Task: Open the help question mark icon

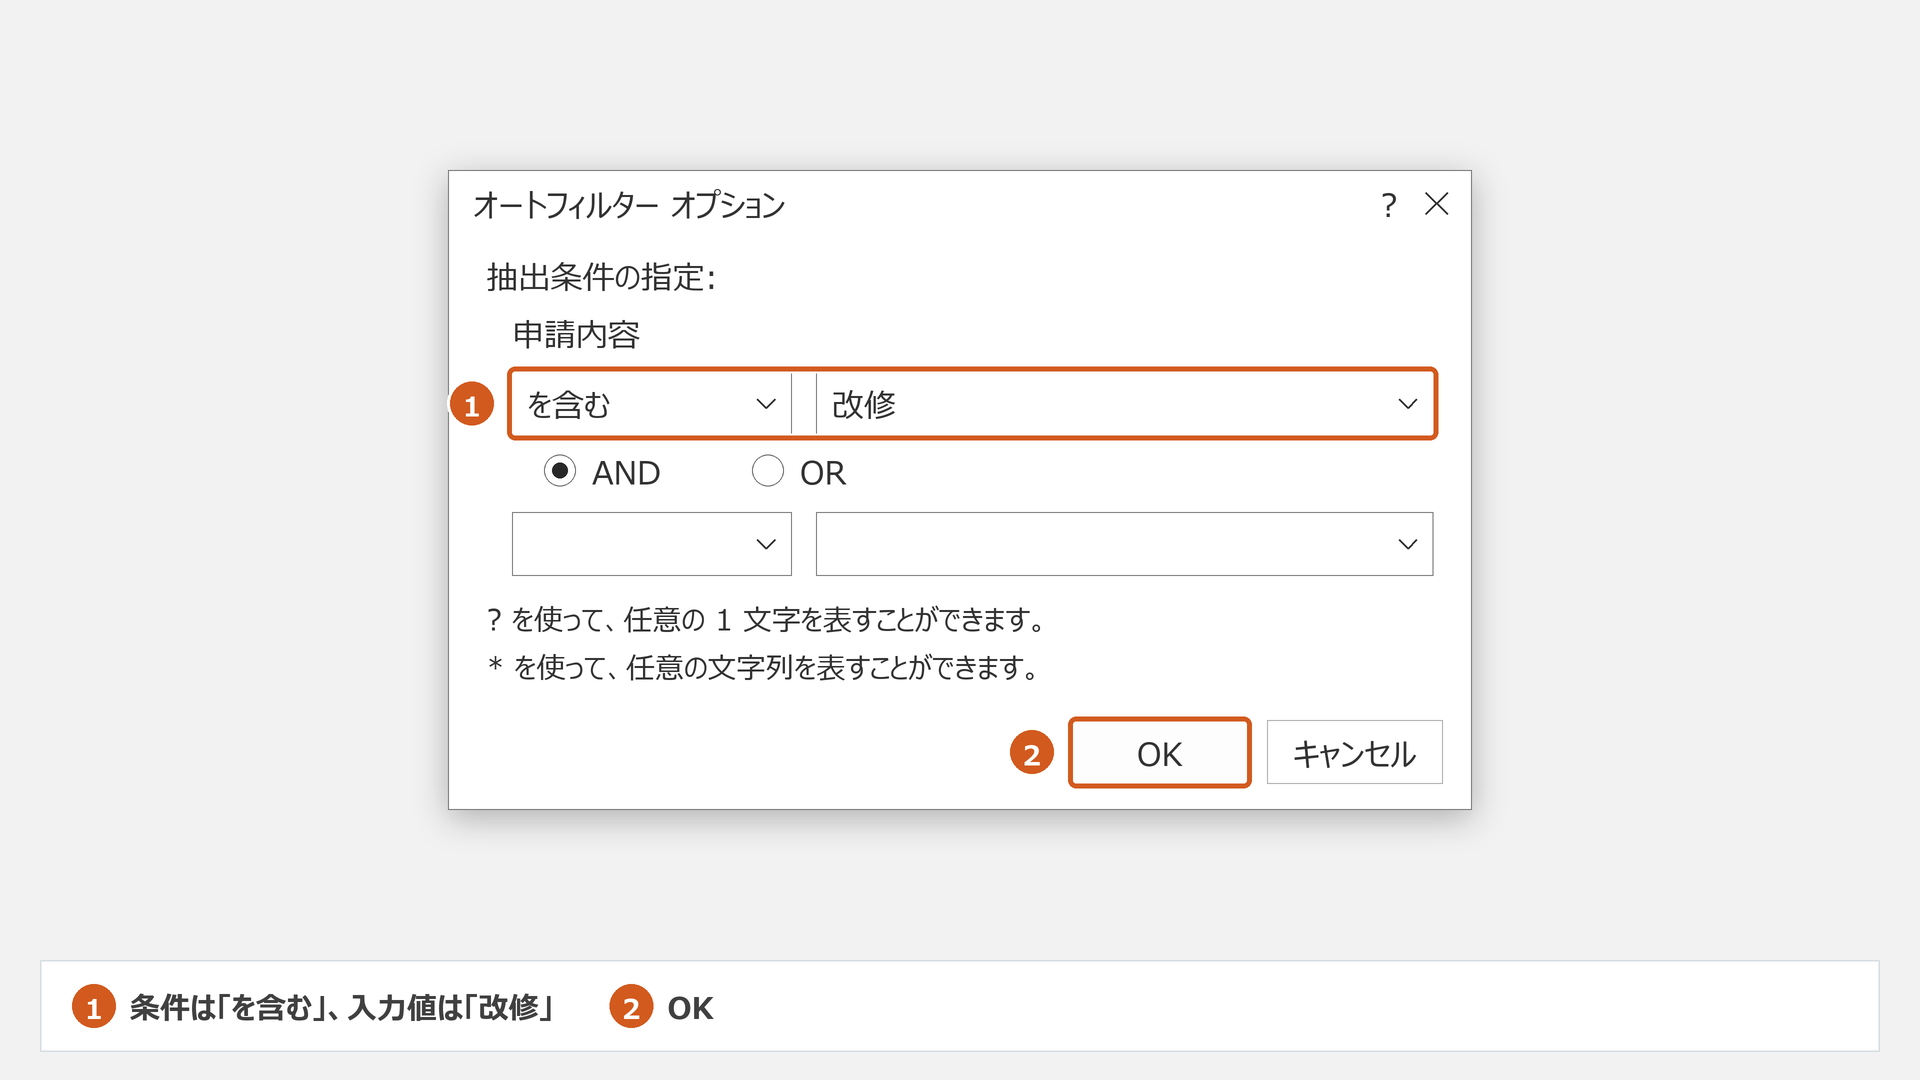Action: 1388,205
